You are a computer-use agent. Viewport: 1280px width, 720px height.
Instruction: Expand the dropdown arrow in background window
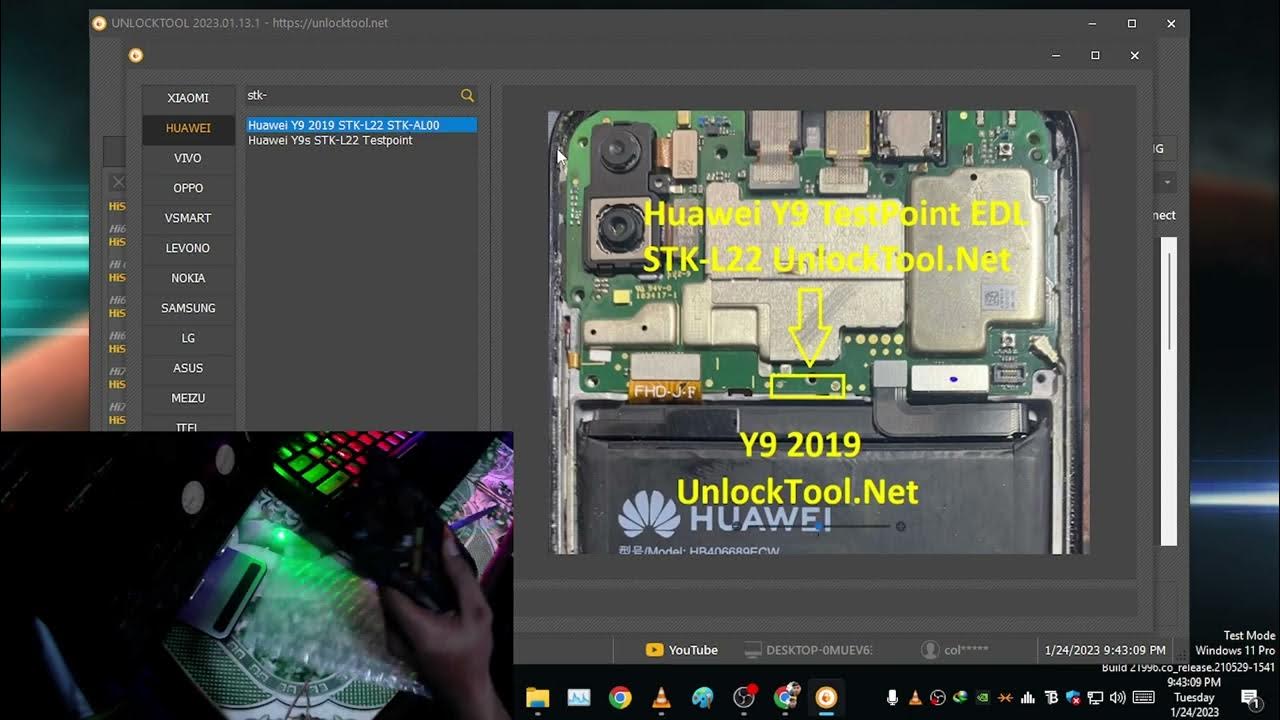(1166, 183)
